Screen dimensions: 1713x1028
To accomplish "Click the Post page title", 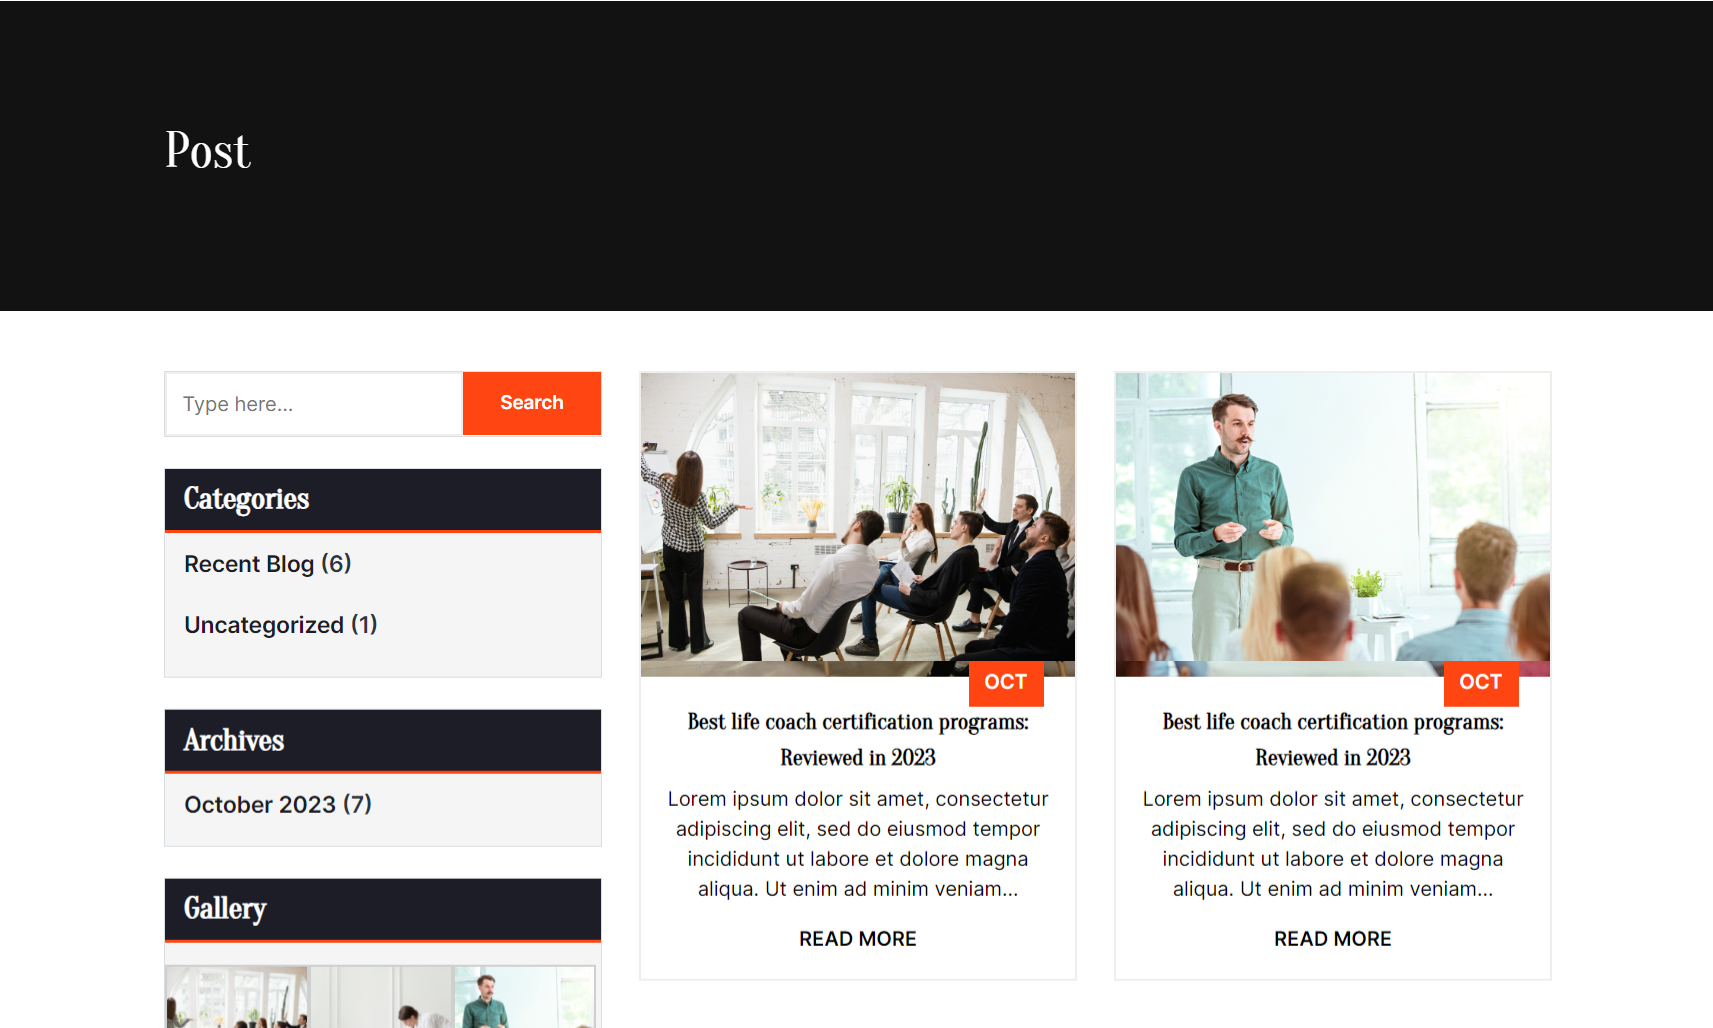I will (208, 150).
